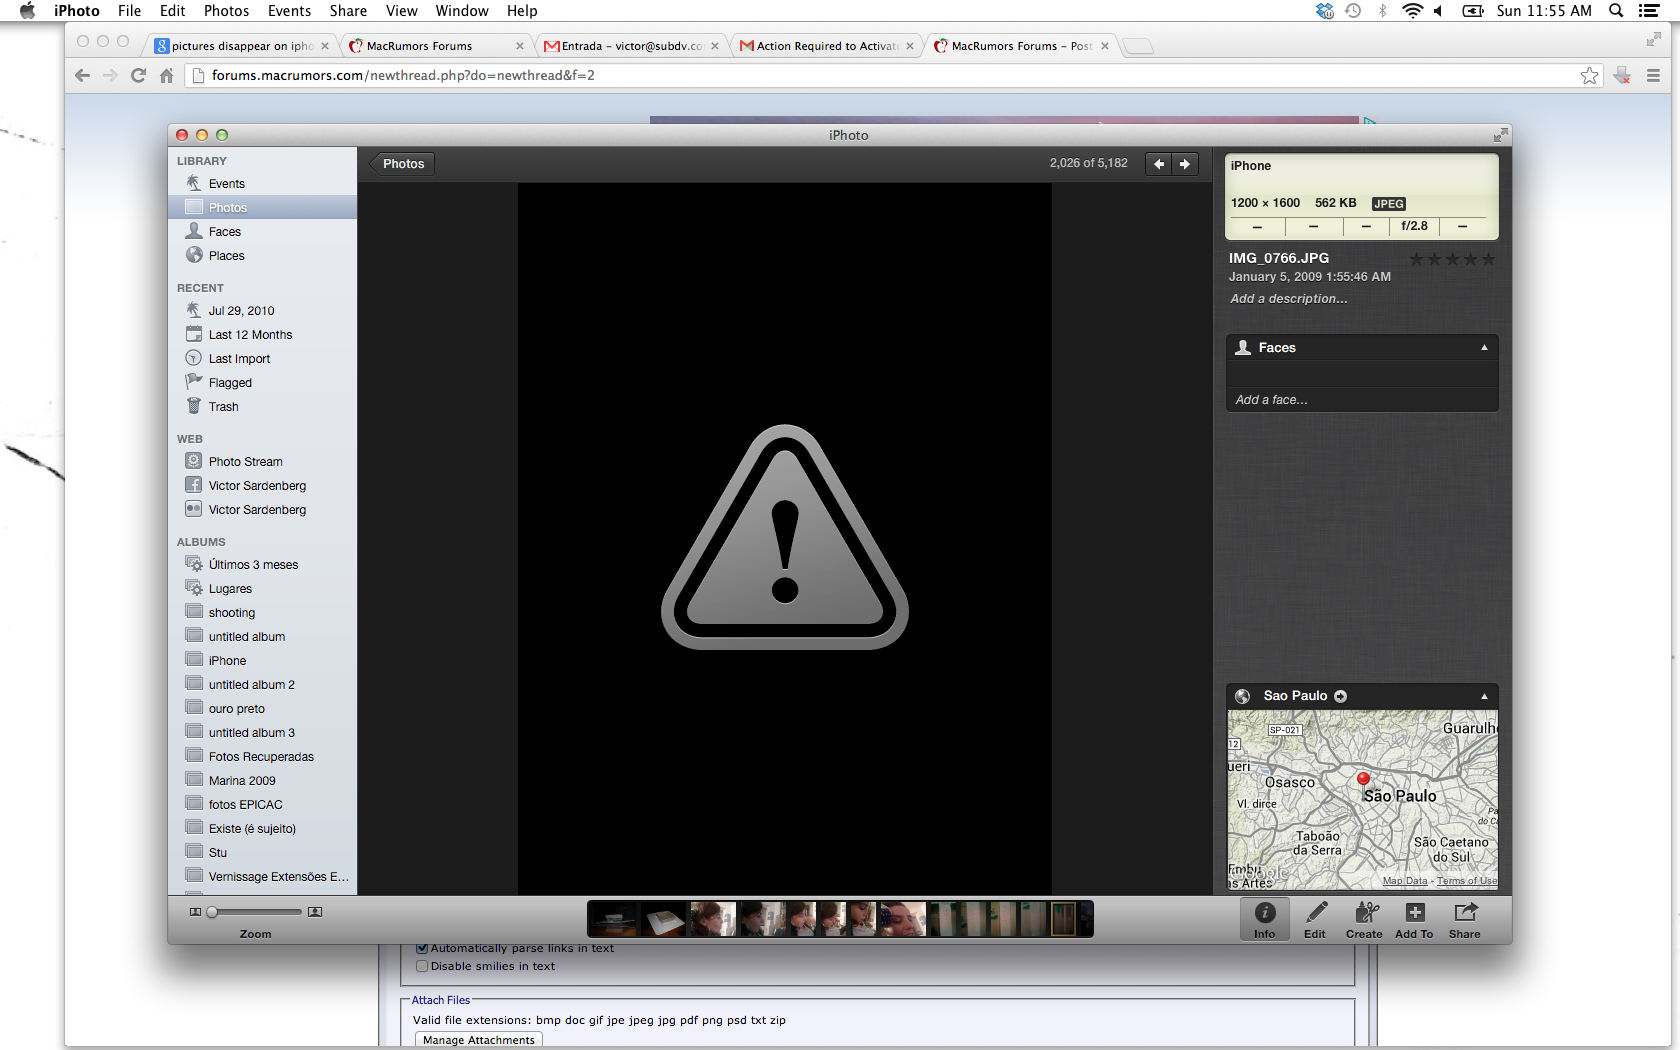Enter full screen via iPhoto corner icon

(1500, 135)
